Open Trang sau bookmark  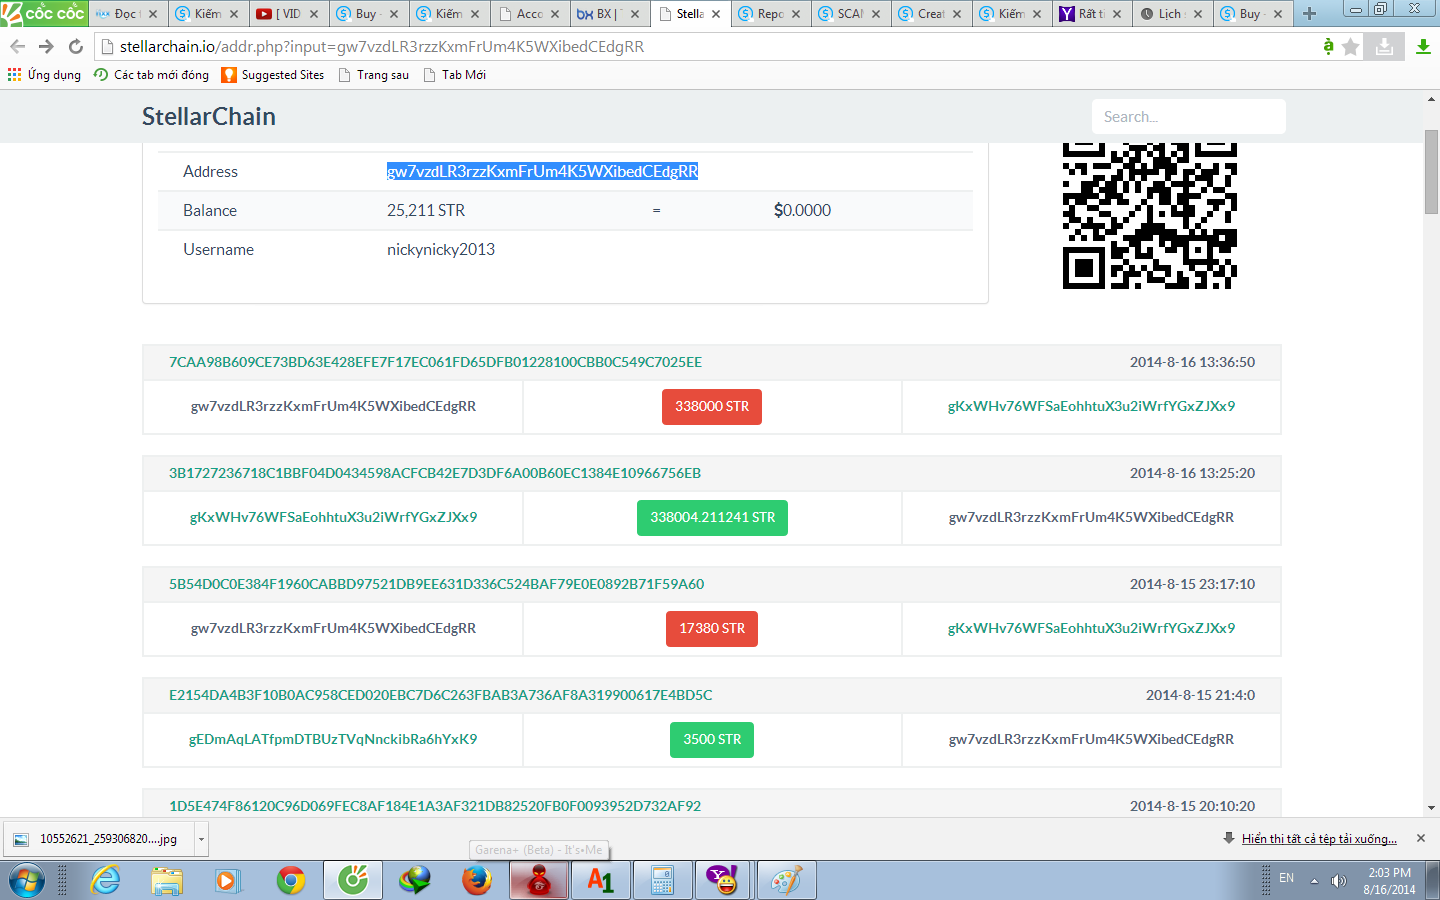click(x=374, y=75)
